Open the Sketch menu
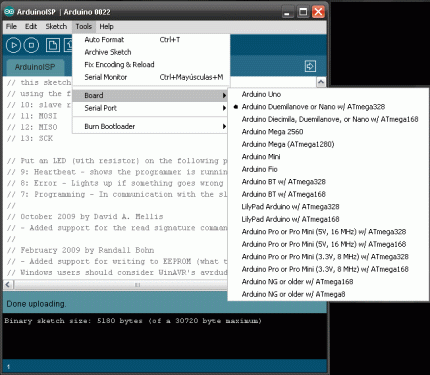 click(x=56, y=26)
